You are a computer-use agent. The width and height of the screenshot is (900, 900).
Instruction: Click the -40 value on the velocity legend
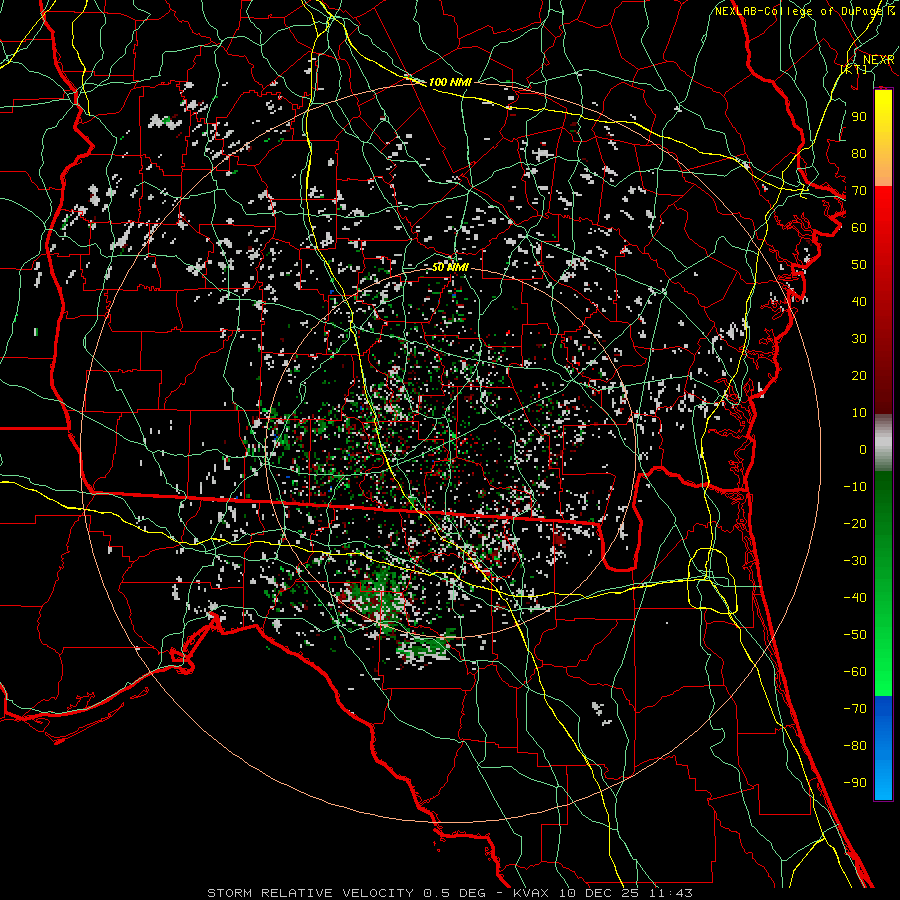coord(855,598)
